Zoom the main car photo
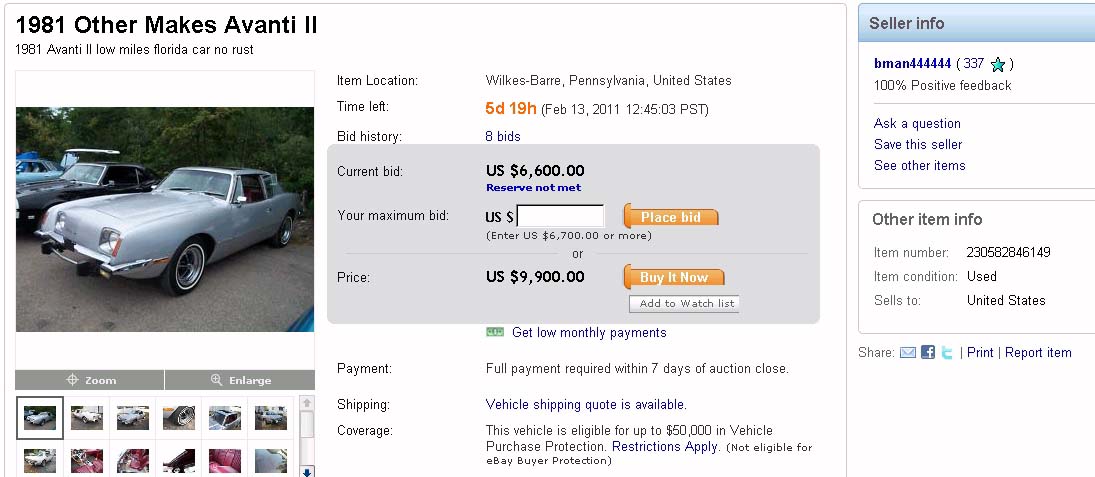Screen dimensions: 1095x477 (90, 380)
